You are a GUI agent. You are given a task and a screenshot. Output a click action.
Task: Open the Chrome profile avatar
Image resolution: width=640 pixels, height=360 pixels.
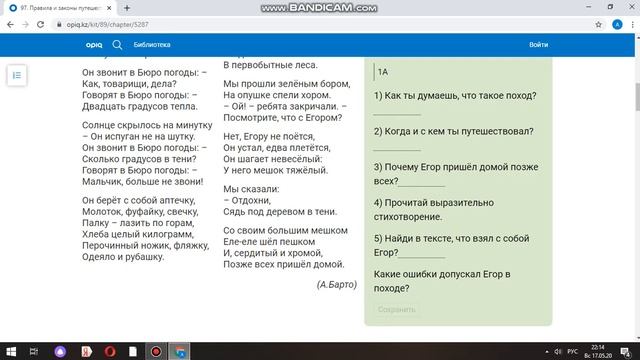pyautogui.click(x=617, y=24)
